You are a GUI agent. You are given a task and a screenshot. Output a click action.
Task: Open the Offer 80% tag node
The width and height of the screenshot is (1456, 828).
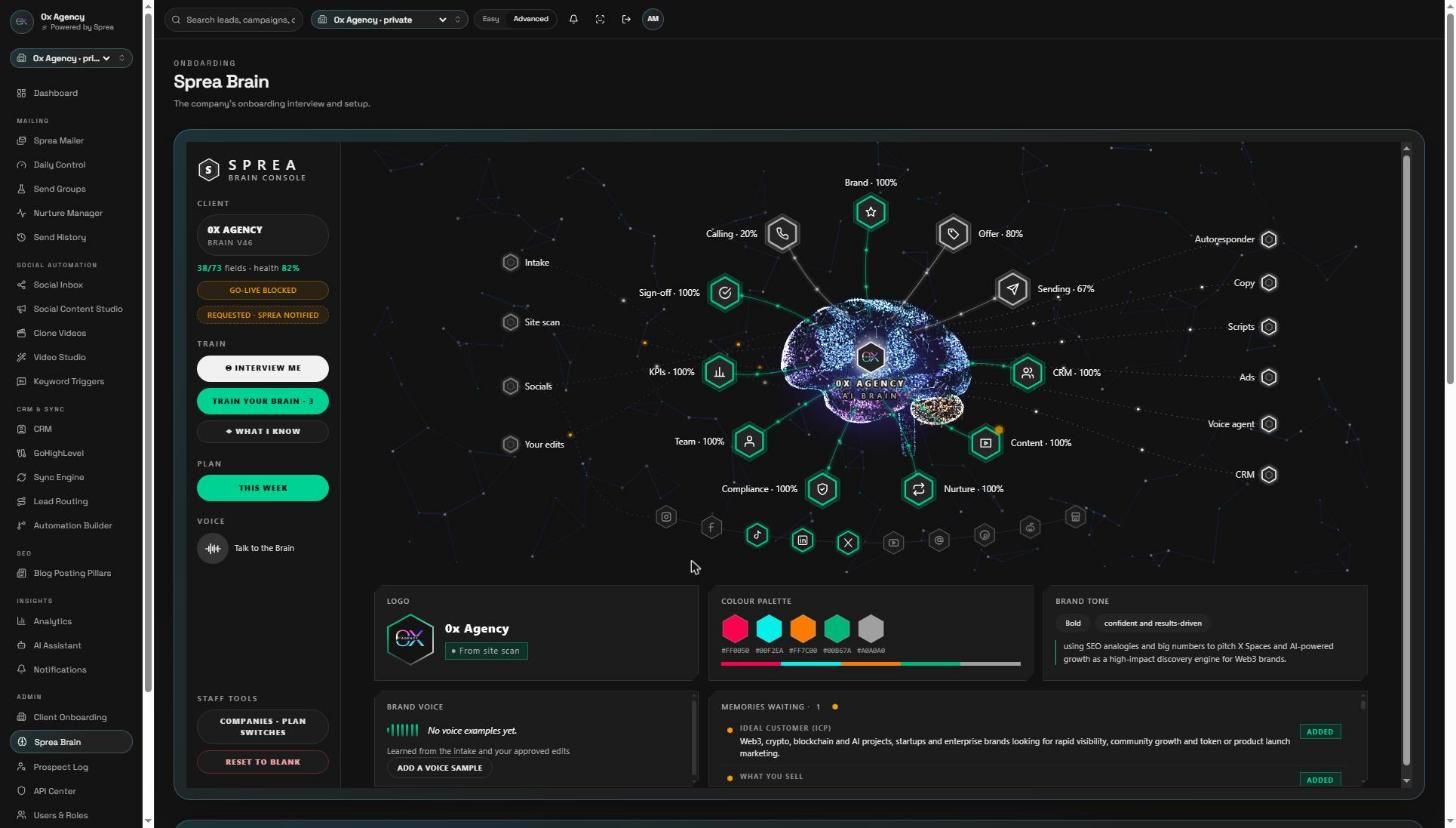pos(953,234)
